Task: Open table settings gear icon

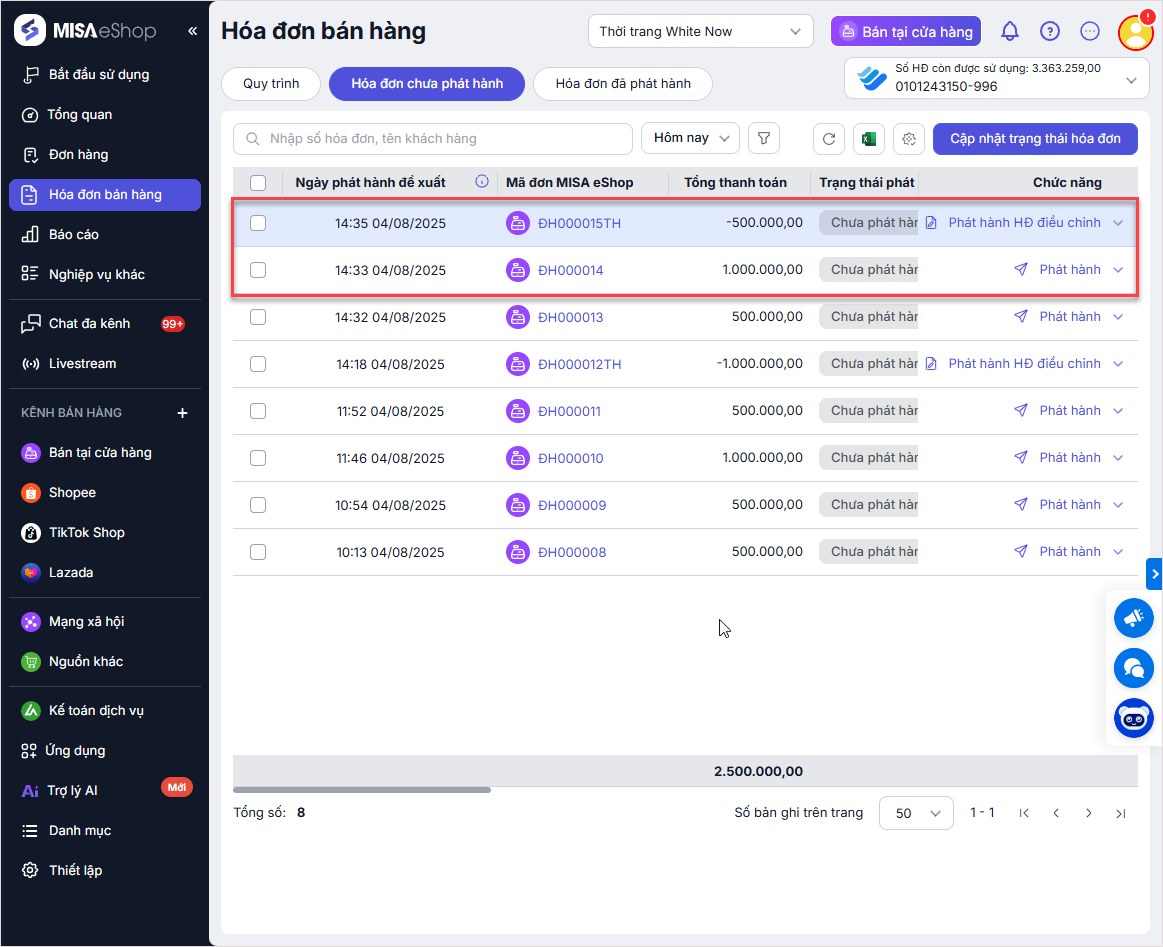Action: [908, 139]
